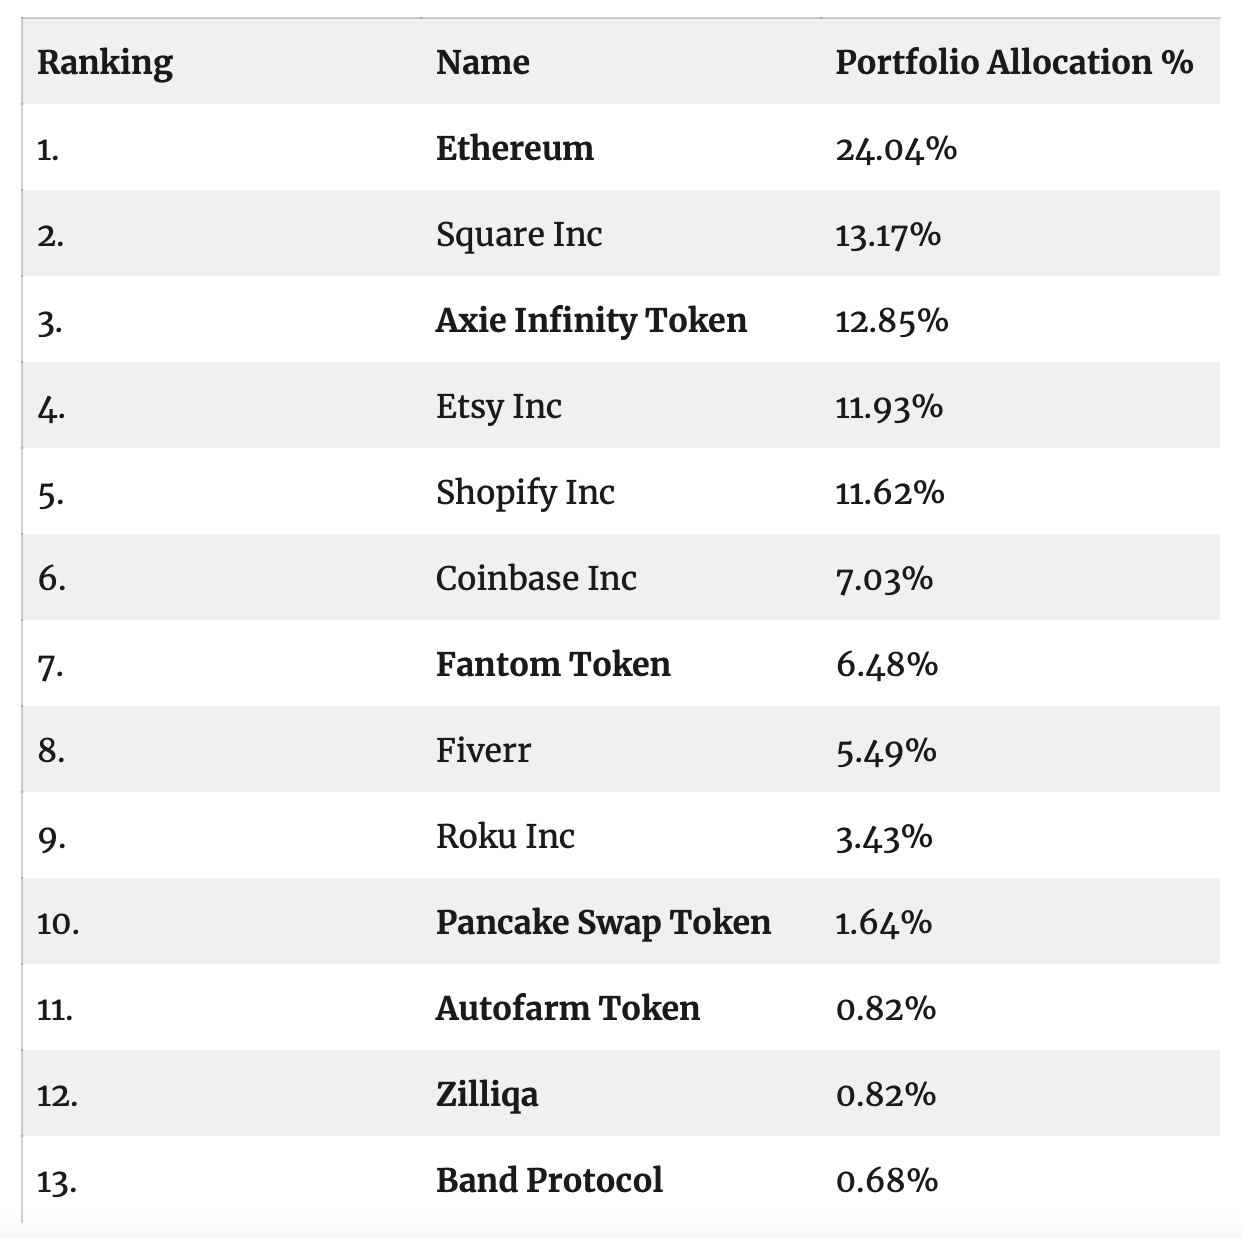1243x1239 pixels.
Task: Click the Portfolio Allocation % header
Action: pyautogui.click(x=1014, y=62)
